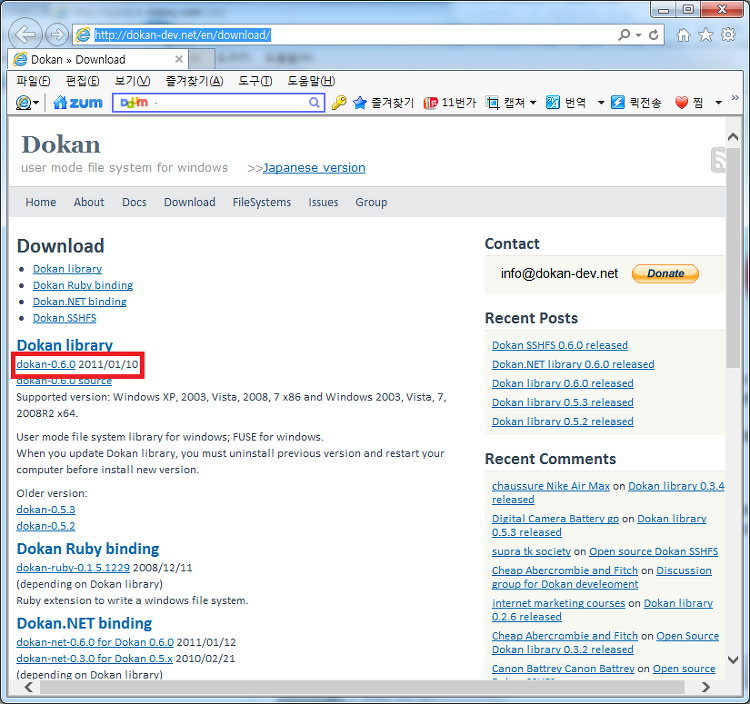The height and width of the screenshot is (704, 750).
Task: Open the 찜 dropdown arrow
Action: coord(718,103)
